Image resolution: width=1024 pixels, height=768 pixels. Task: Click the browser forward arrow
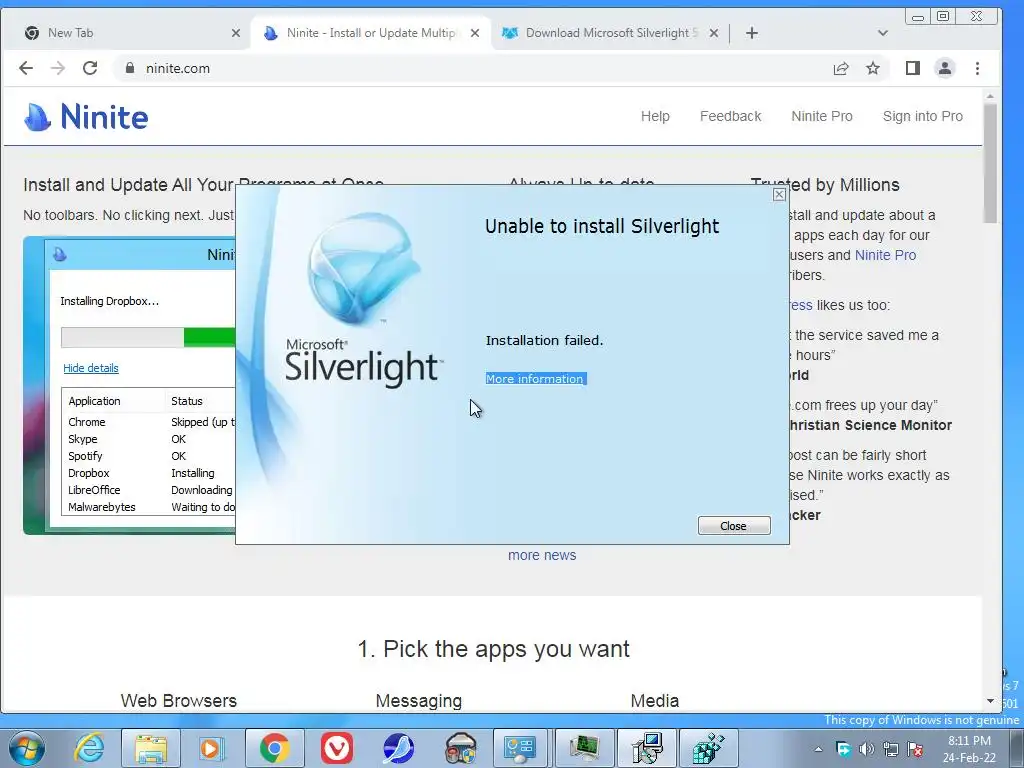(x=58, y=68)
